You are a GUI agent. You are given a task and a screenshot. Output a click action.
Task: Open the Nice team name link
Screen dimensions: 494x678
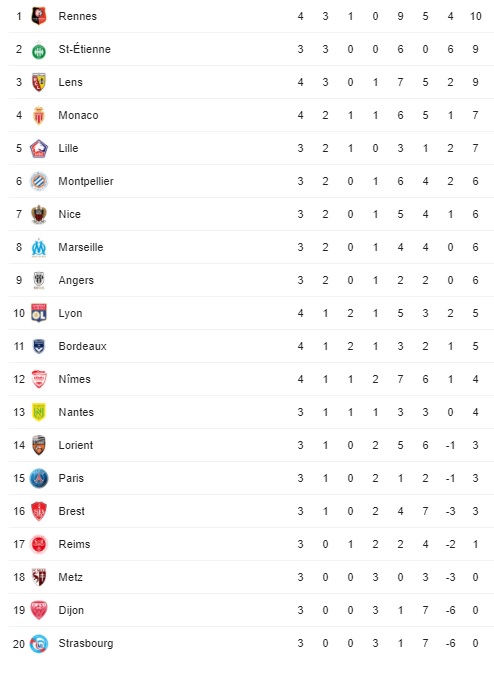coord(70,214)
